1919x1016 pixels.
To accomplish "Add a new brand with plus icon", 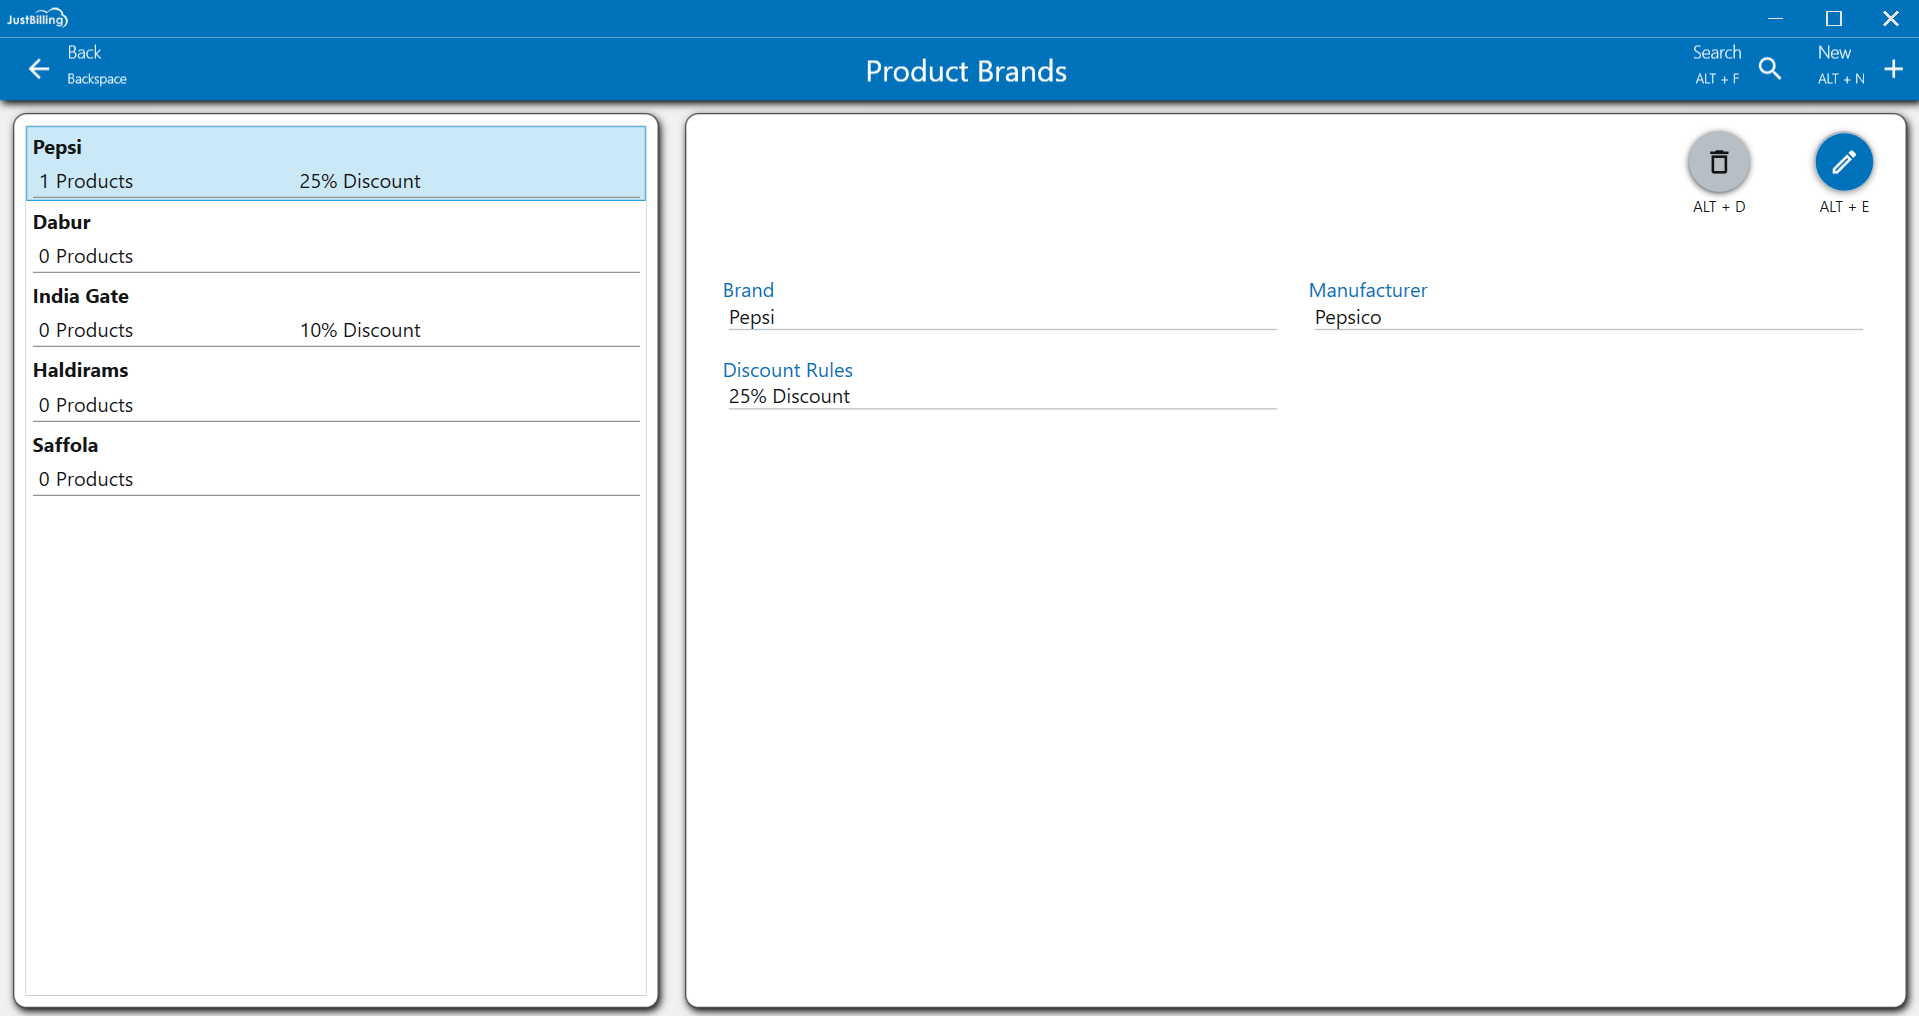I will [1893, 69].
